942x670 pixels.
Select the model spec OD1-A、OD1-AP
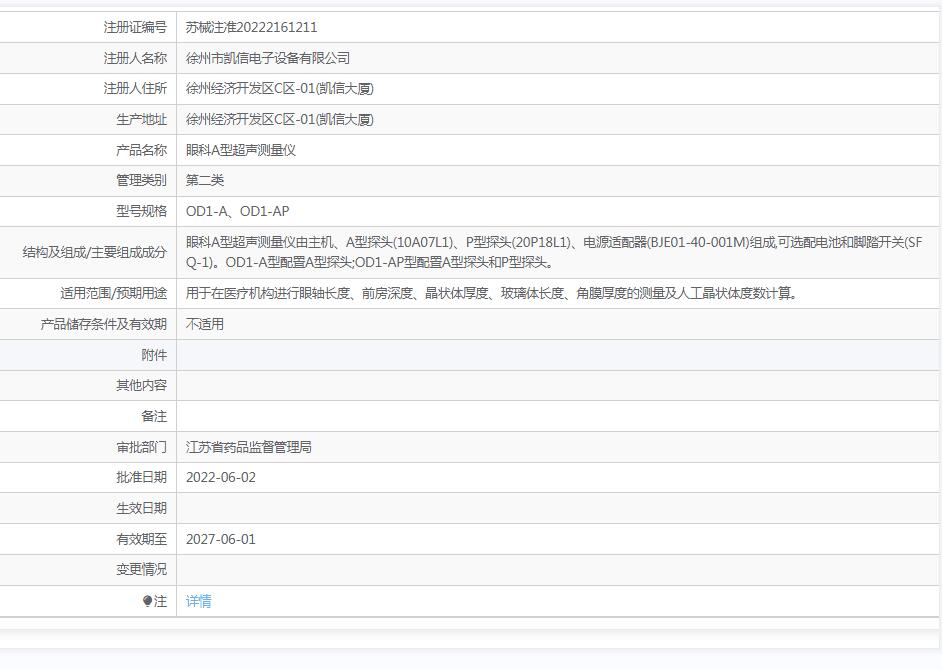pyautogui.click(x=237, y=212)
